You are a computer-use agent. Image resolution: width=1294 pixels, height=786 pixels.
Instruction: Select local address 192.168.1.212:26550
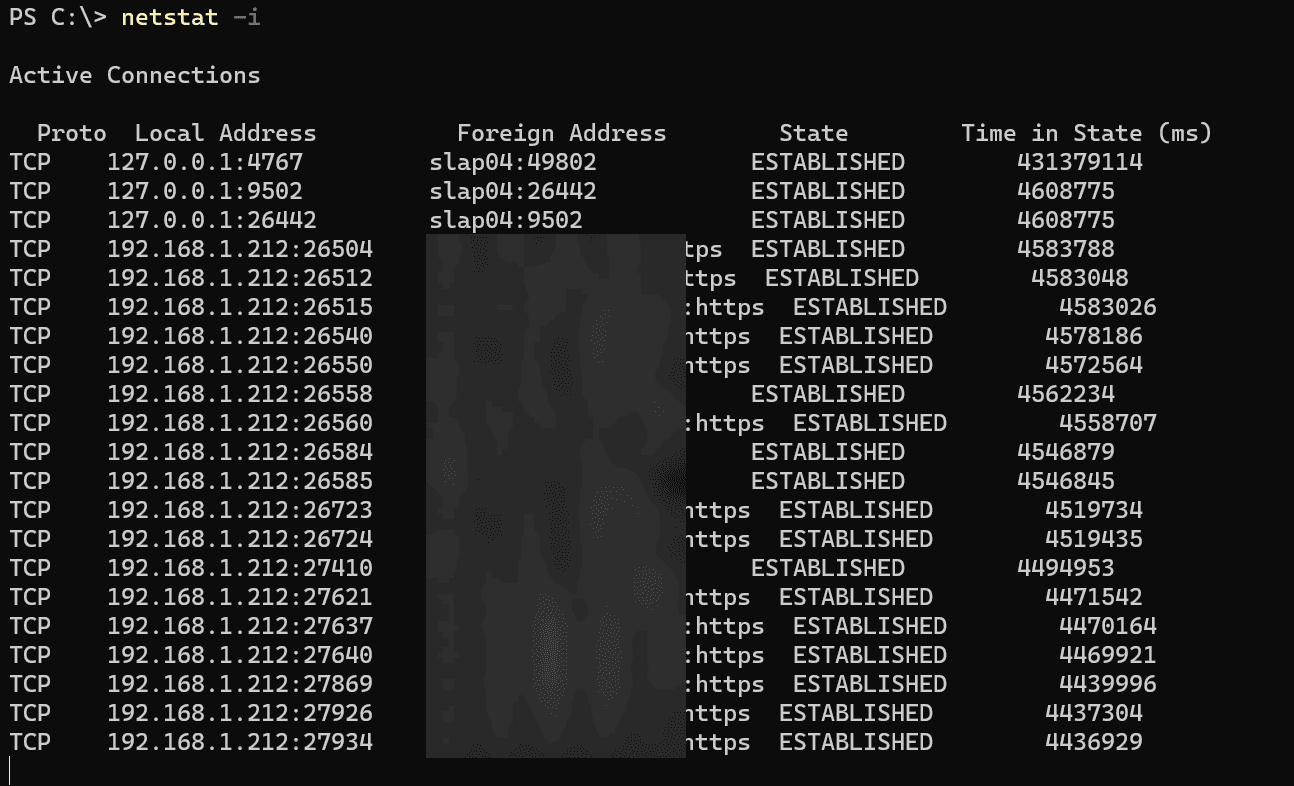pos(240,365)
